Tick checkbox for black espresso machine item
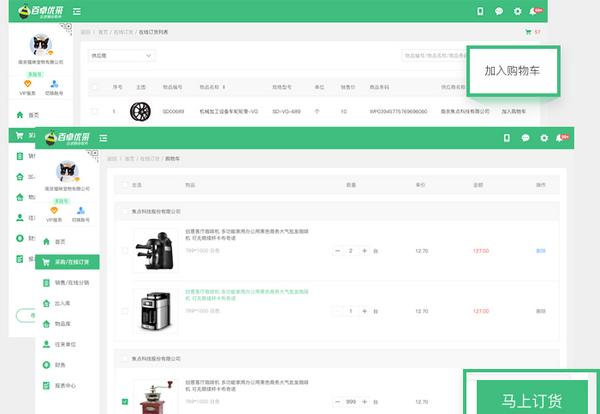600x414 pixels. click(125, 251)
